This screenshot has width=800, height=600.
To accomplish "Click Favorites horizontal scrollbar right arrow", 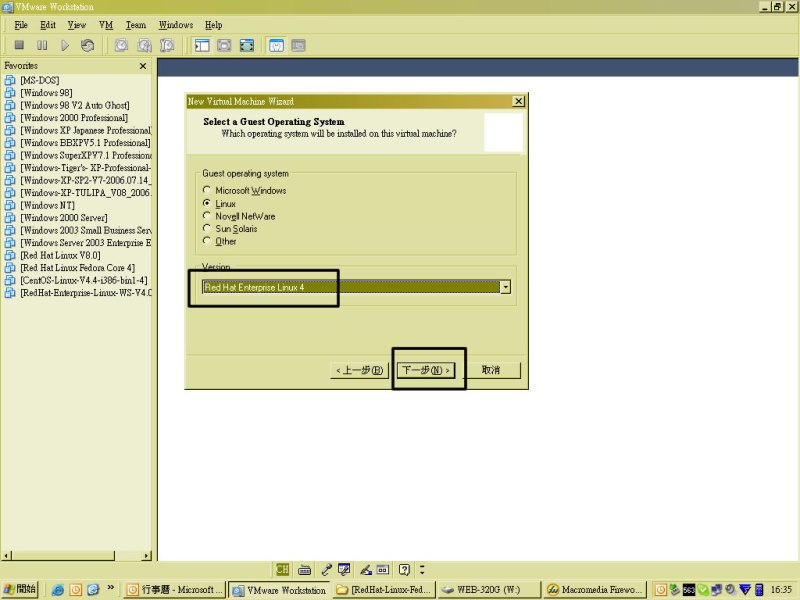I will pos(147,555).
